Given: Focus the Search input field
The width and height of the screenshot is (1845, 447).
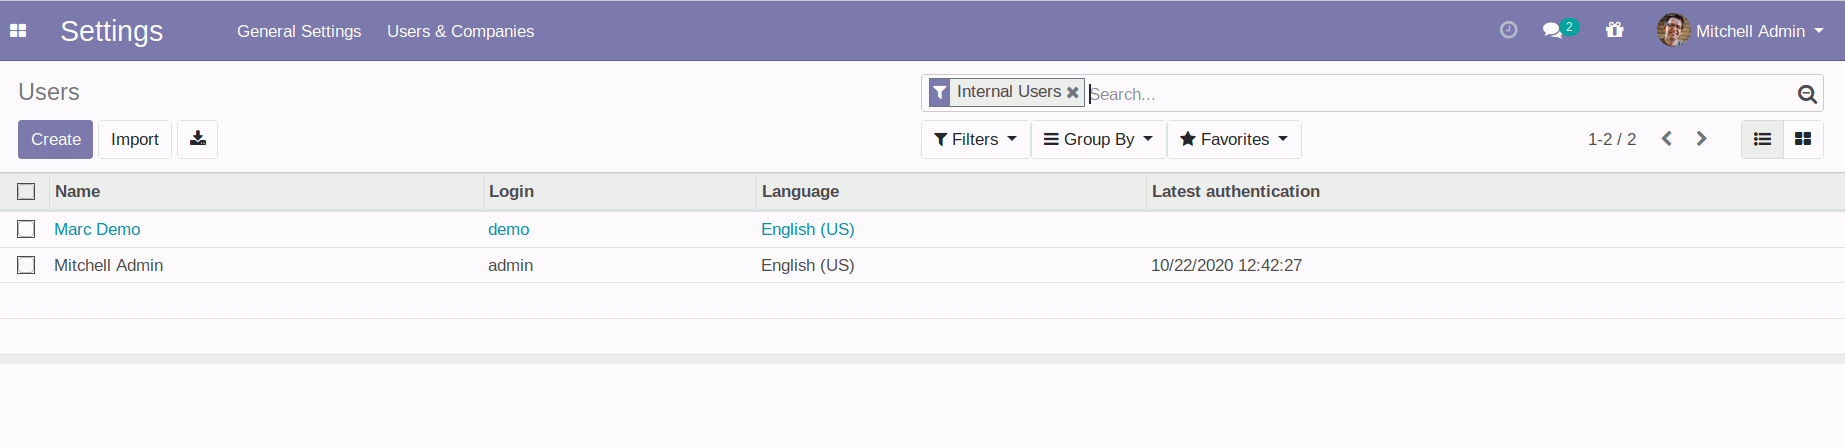Looking at the screenshot, I should tap(1440, 94).
